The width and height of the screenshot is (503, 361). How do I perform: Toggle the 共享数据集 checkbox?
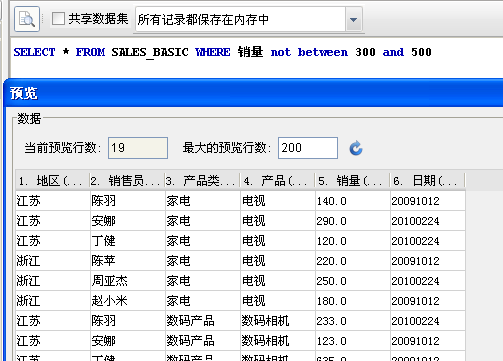tap(58, 19)
